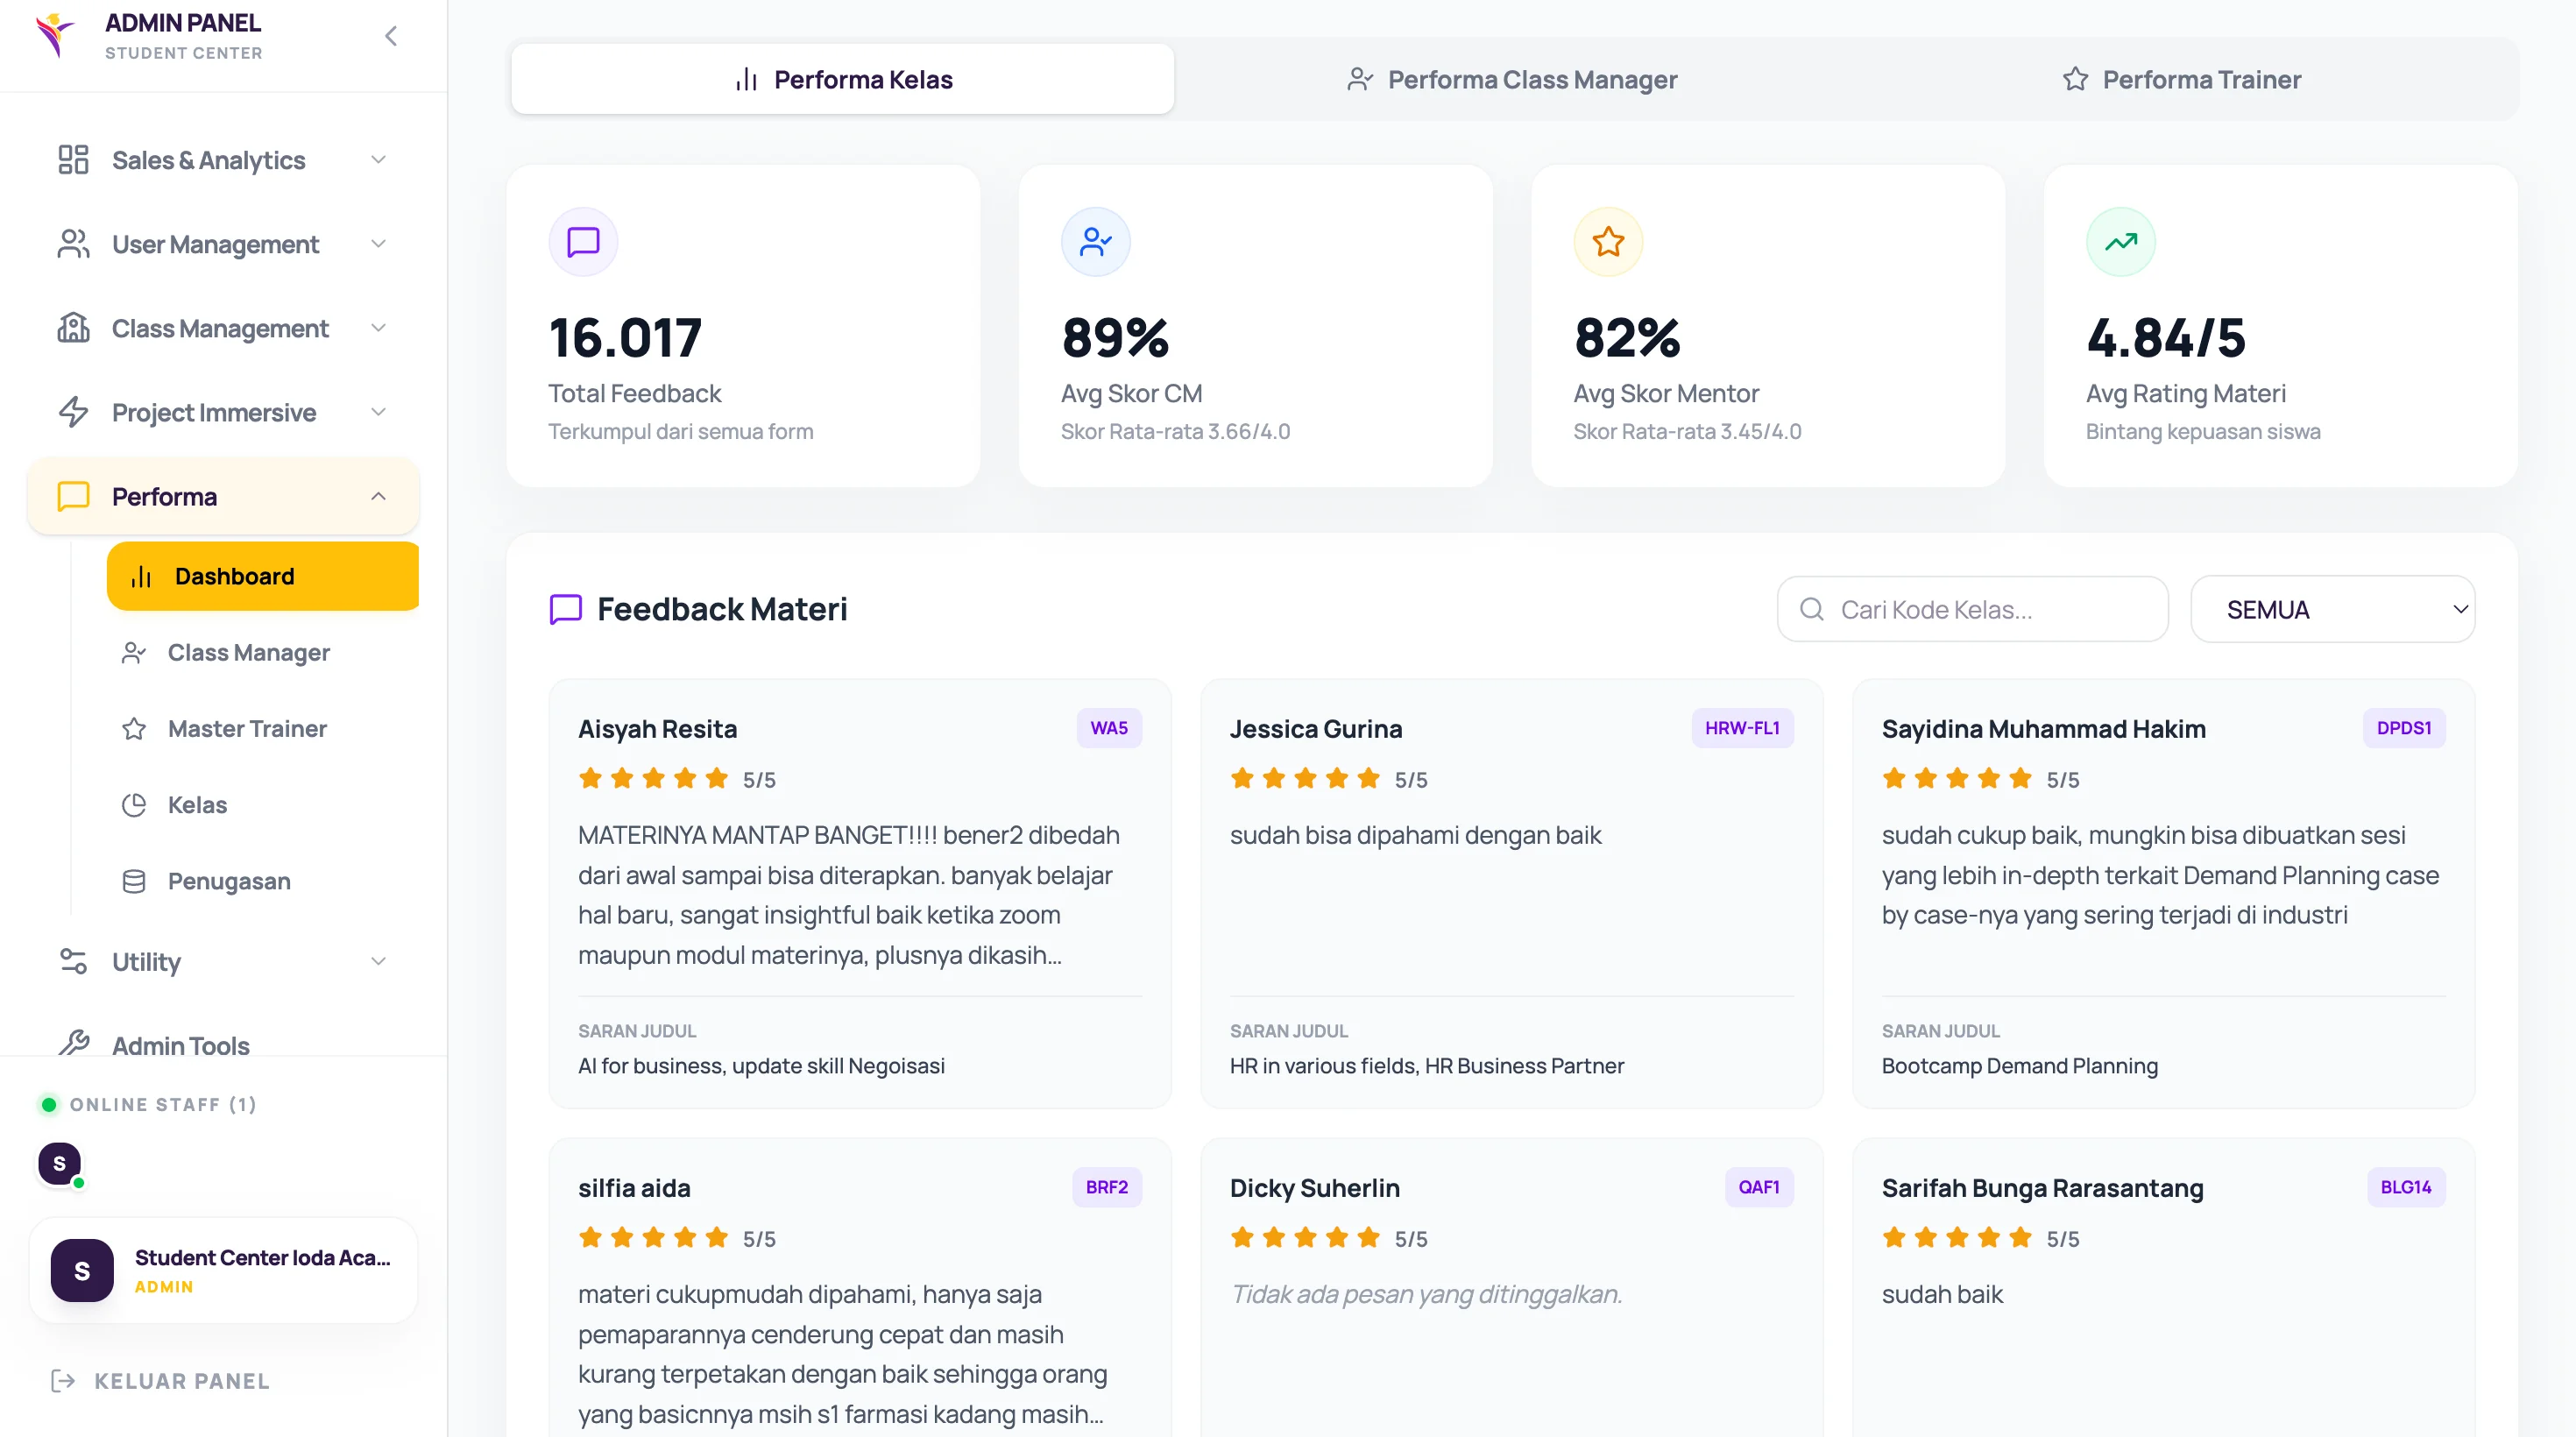Click the Cari Kode Kelas search field
Viewport: 2576px width, 1437px height.
click(x=1972, y=609)
